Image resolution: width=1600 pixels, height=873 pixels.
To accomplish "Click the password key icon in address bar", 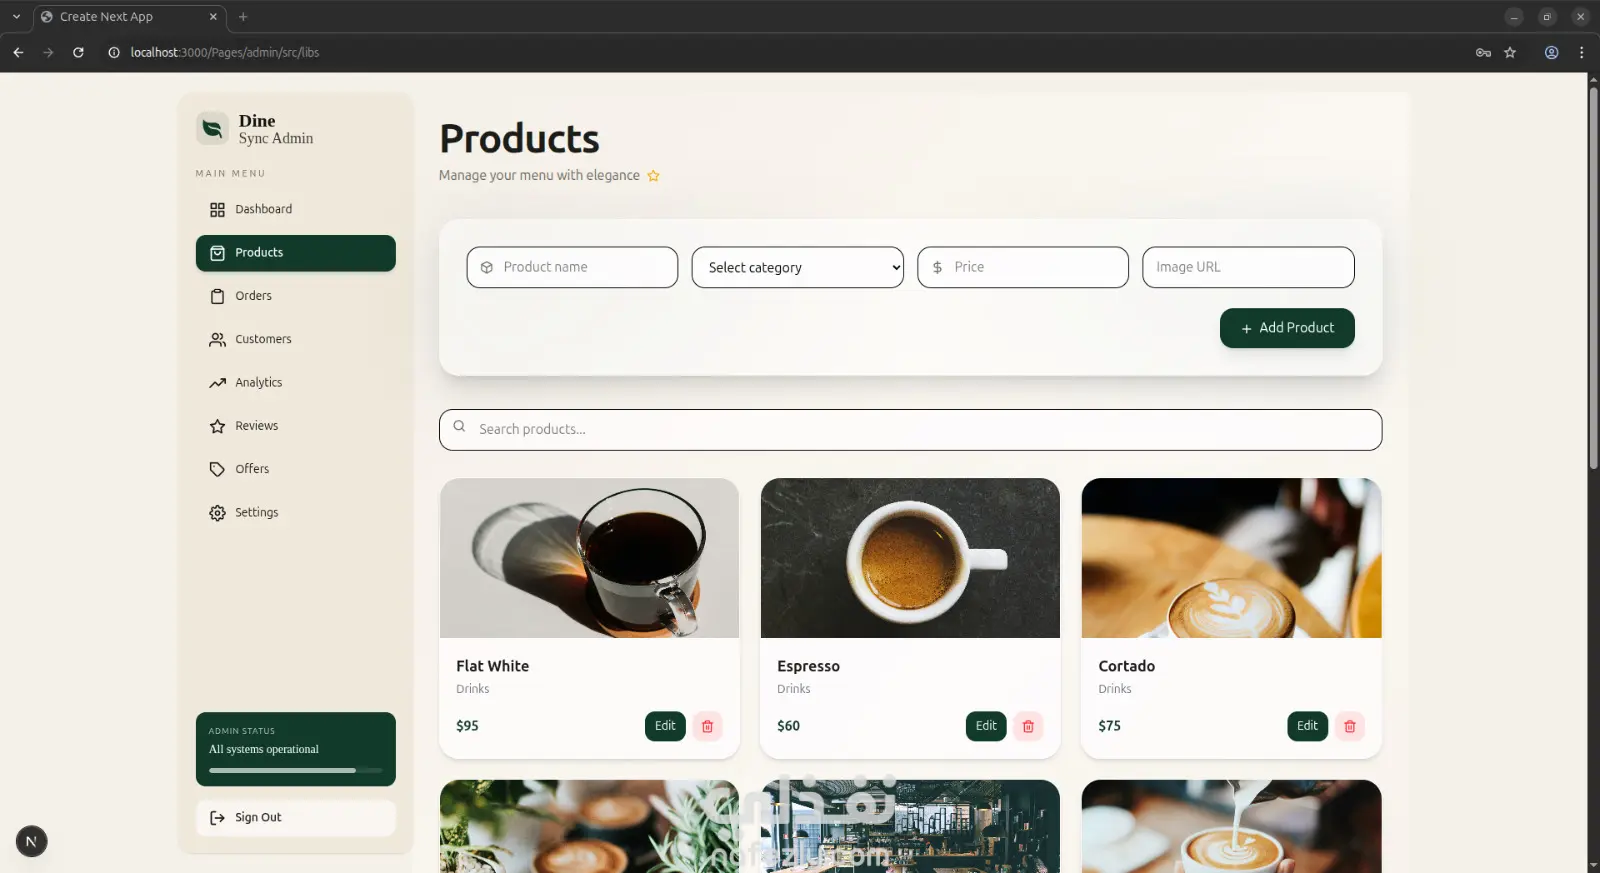I will pos(1483,53).
